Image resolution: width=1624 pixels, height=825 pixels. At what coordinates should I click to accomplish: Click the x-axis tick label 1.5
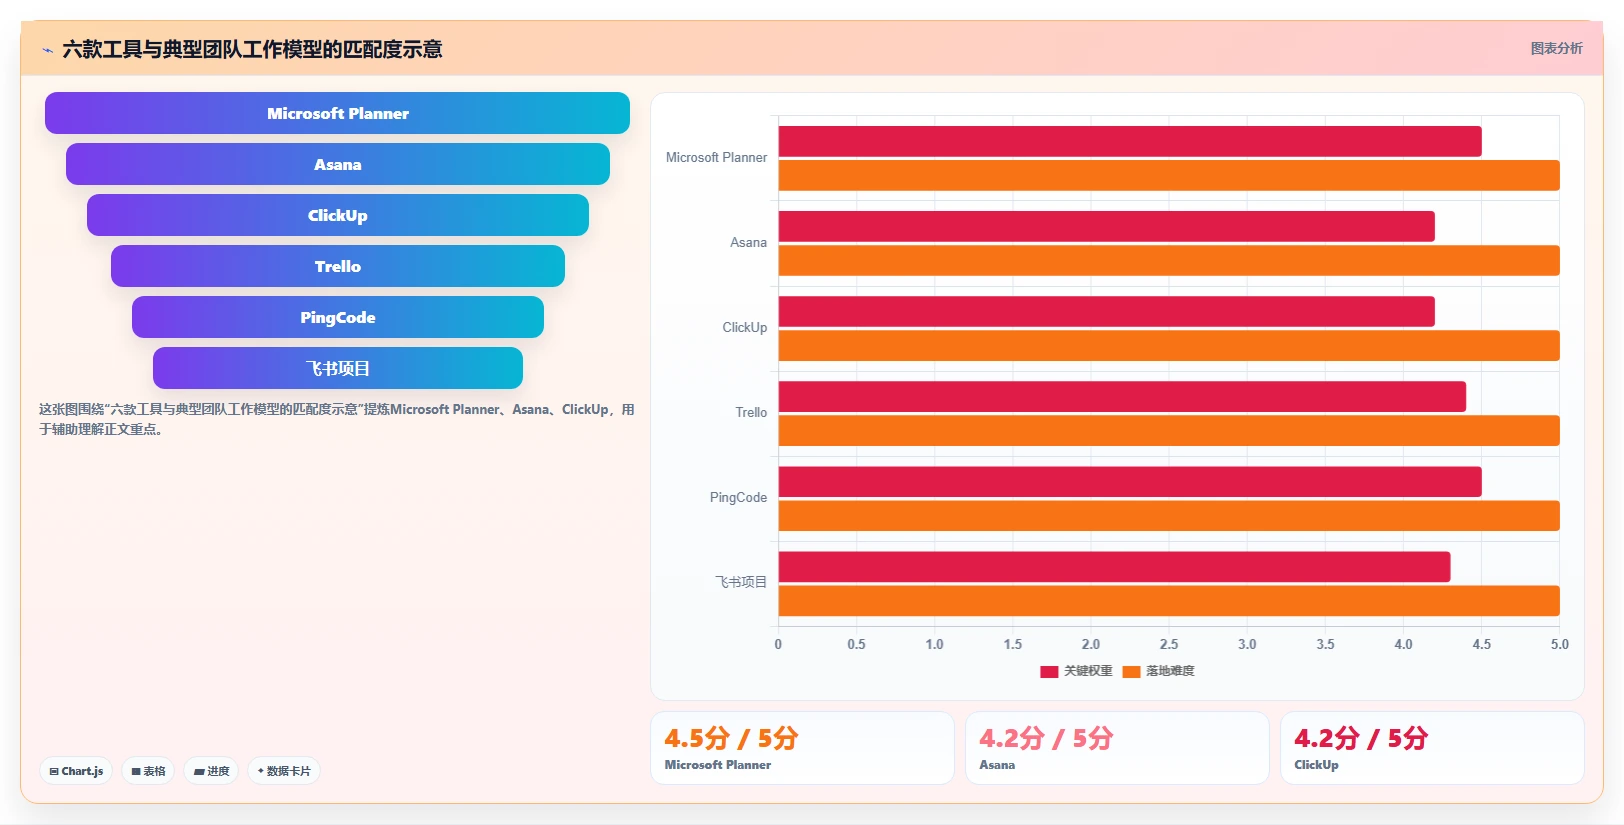point(1013,645)
